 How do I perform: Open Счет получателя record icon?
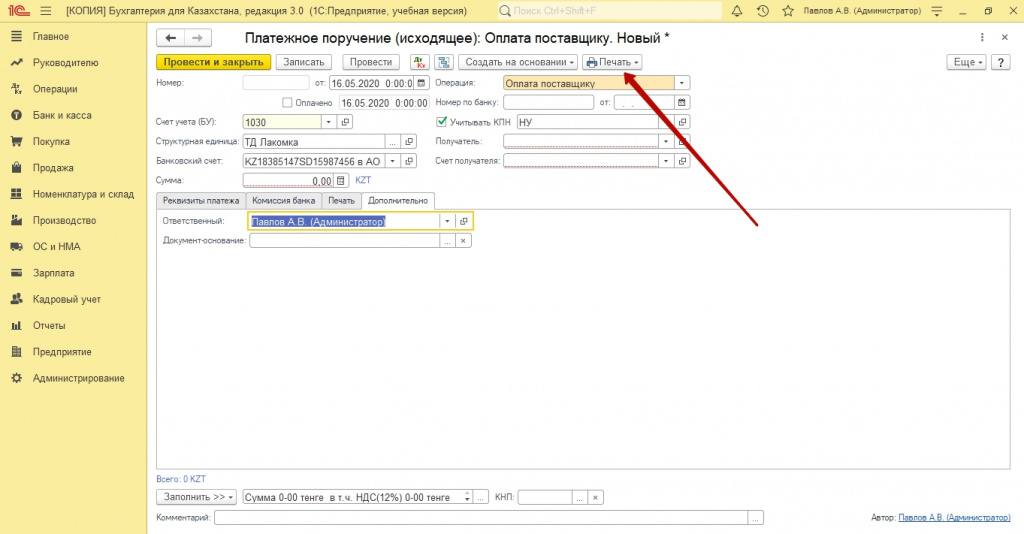(x=682, y=161)
